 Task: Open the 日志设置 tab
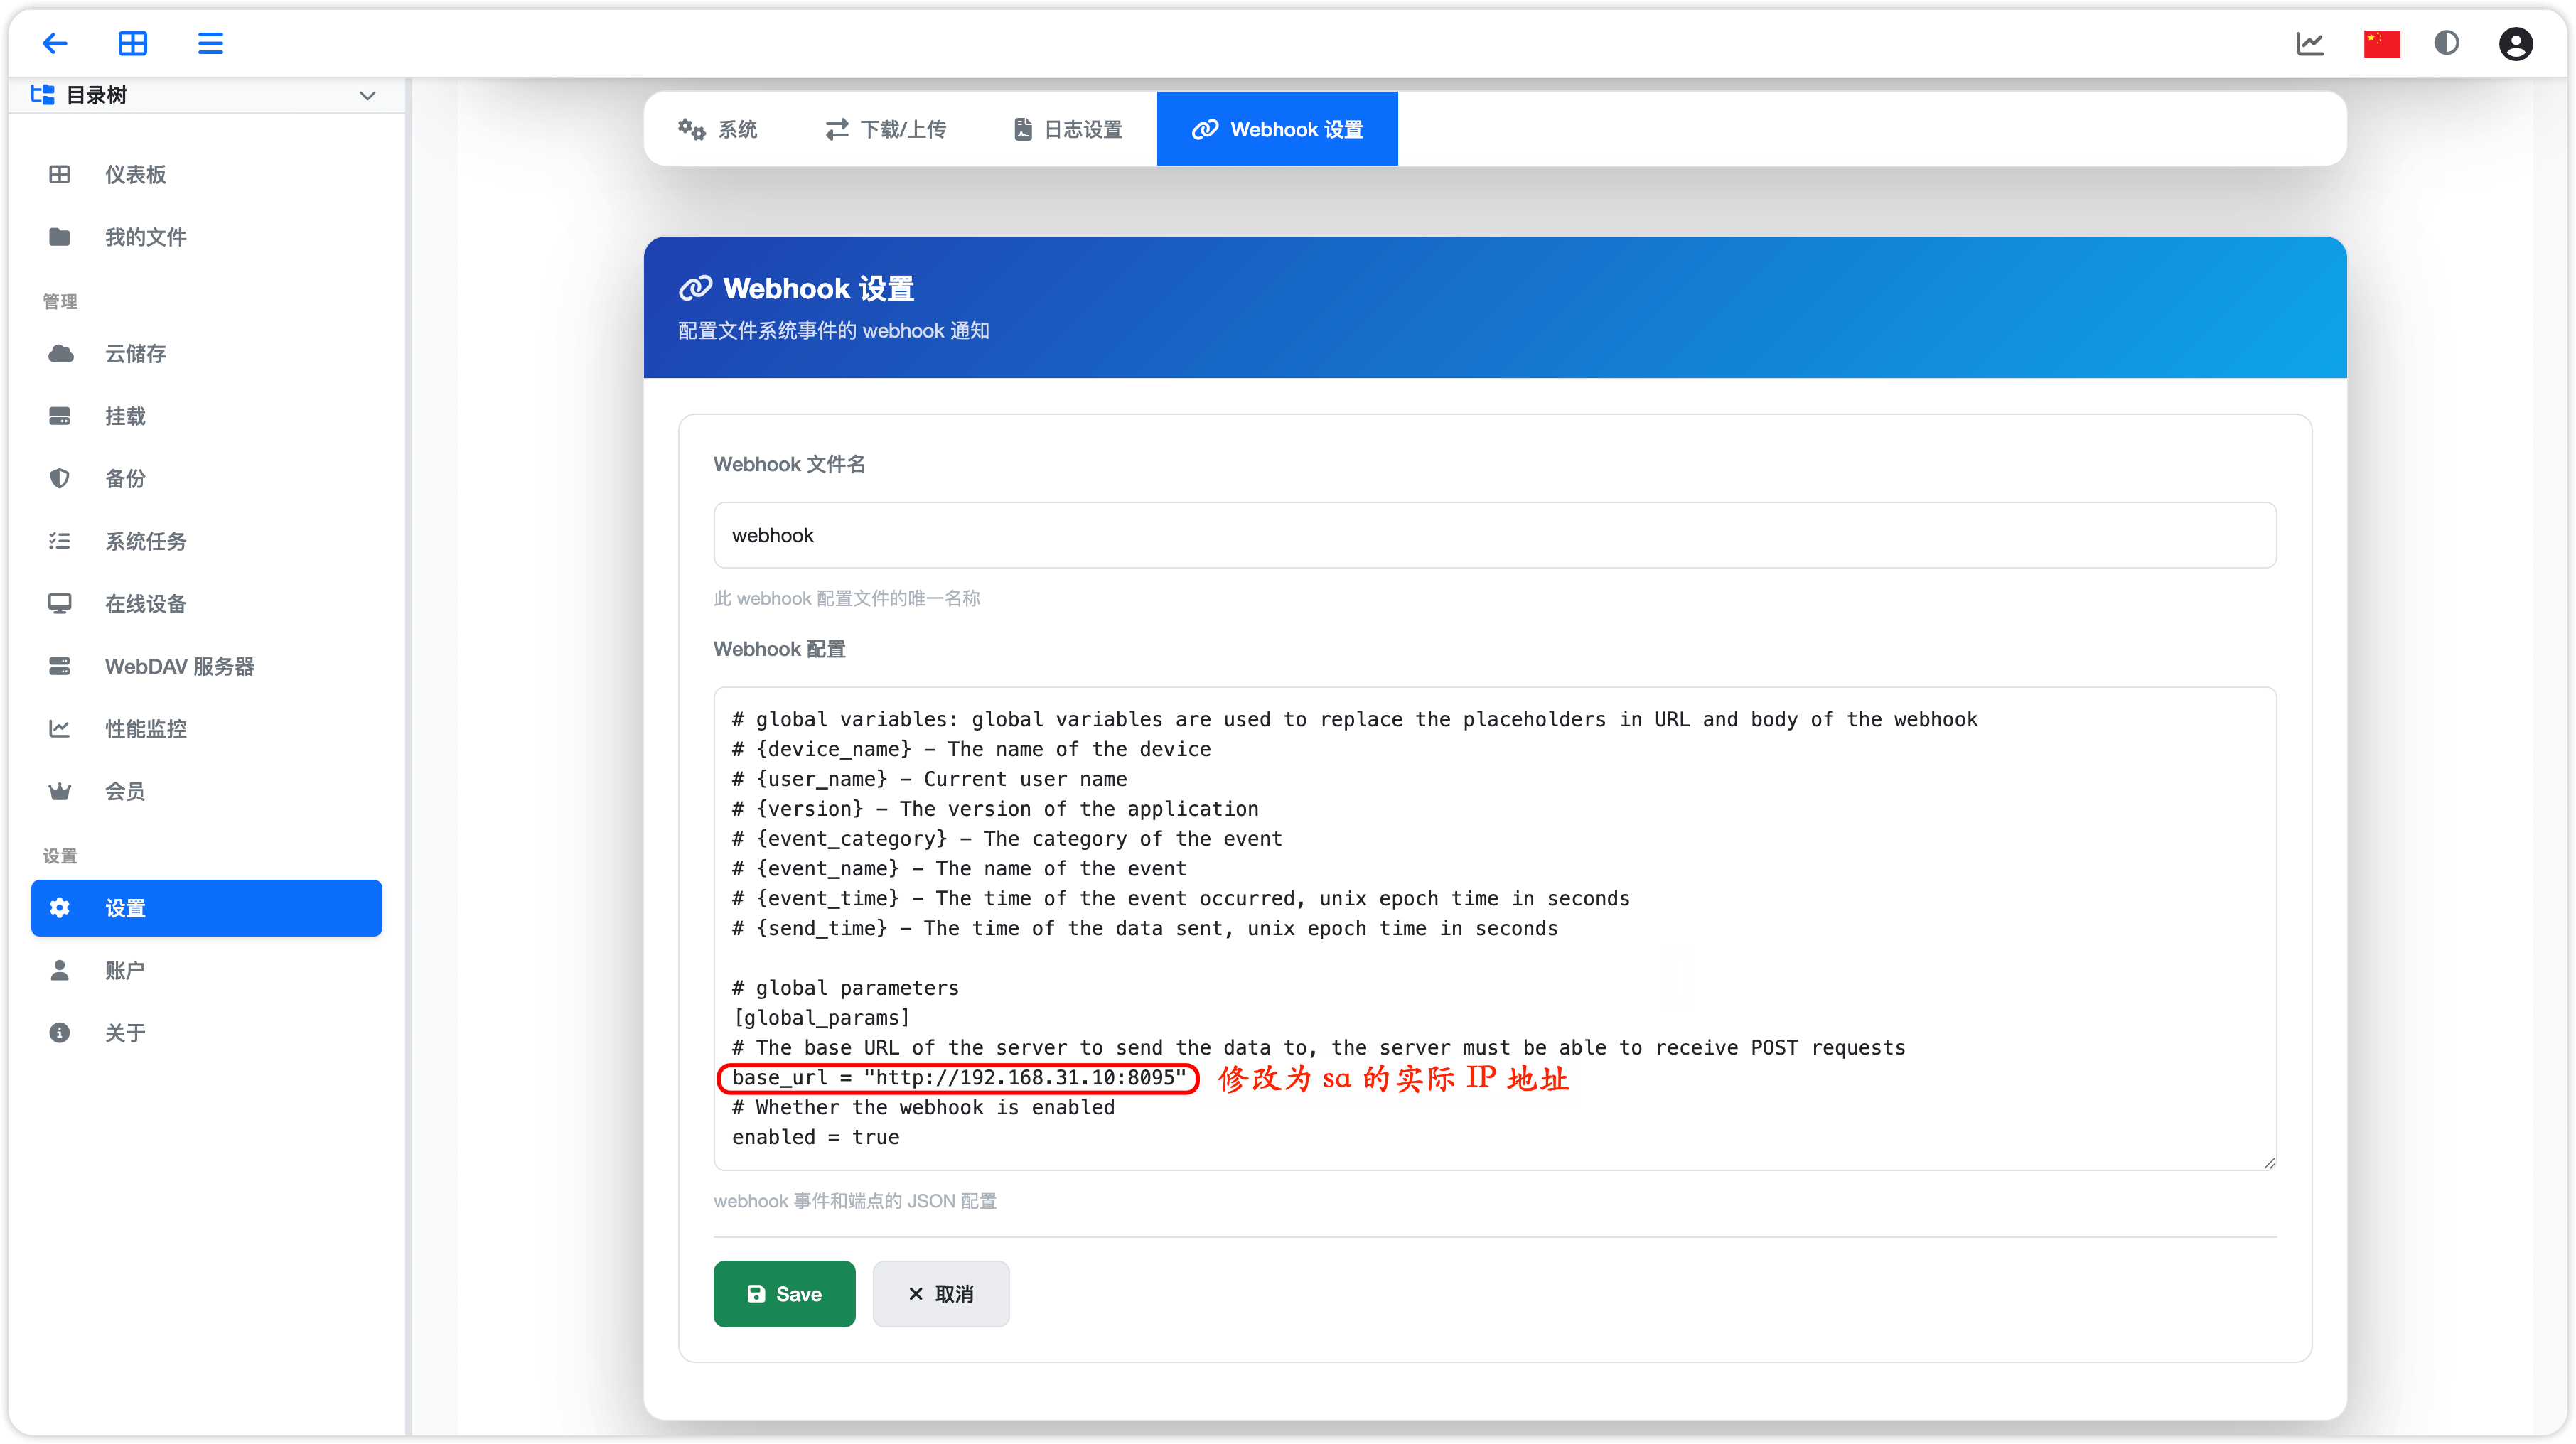1068,129
